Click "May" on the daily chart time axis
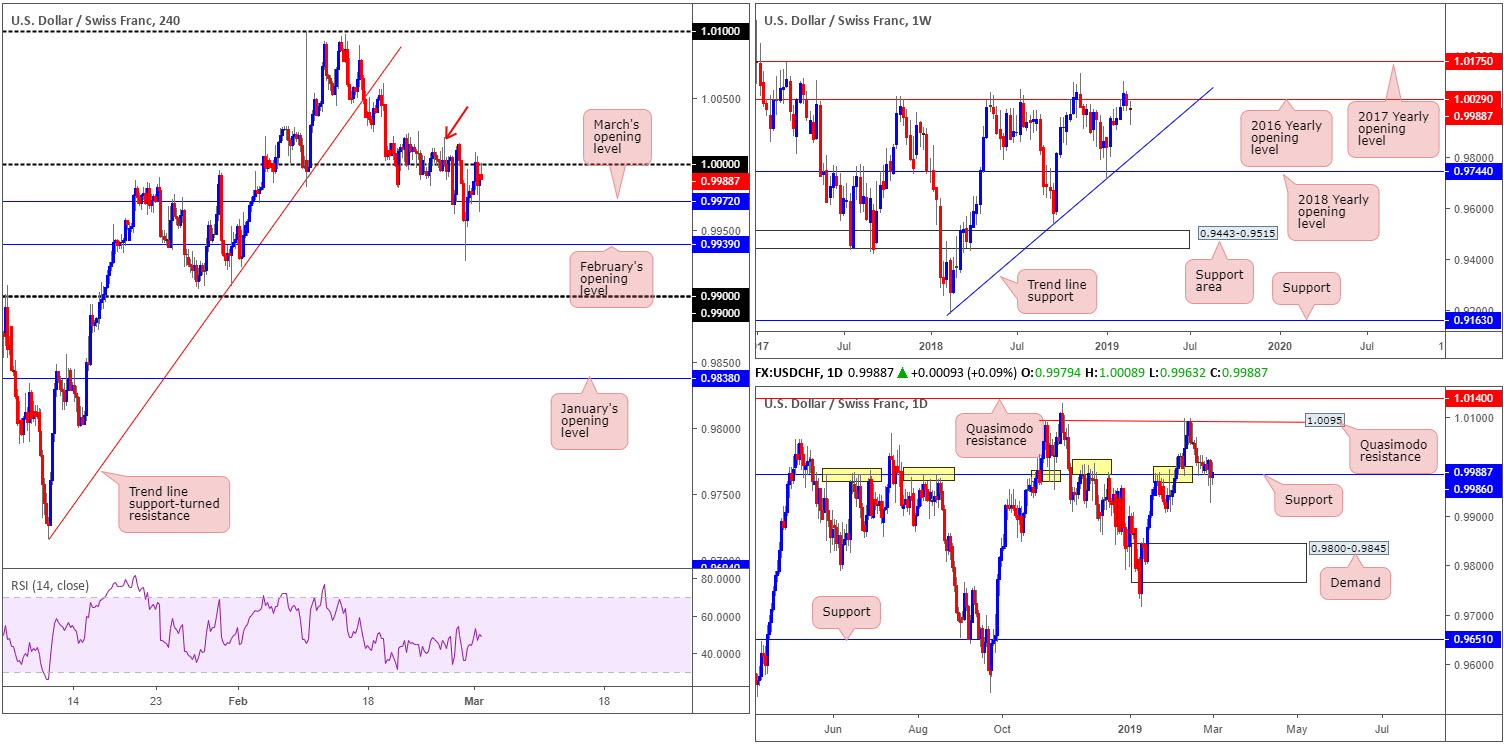The image size is (1504, 747). 1297,731
